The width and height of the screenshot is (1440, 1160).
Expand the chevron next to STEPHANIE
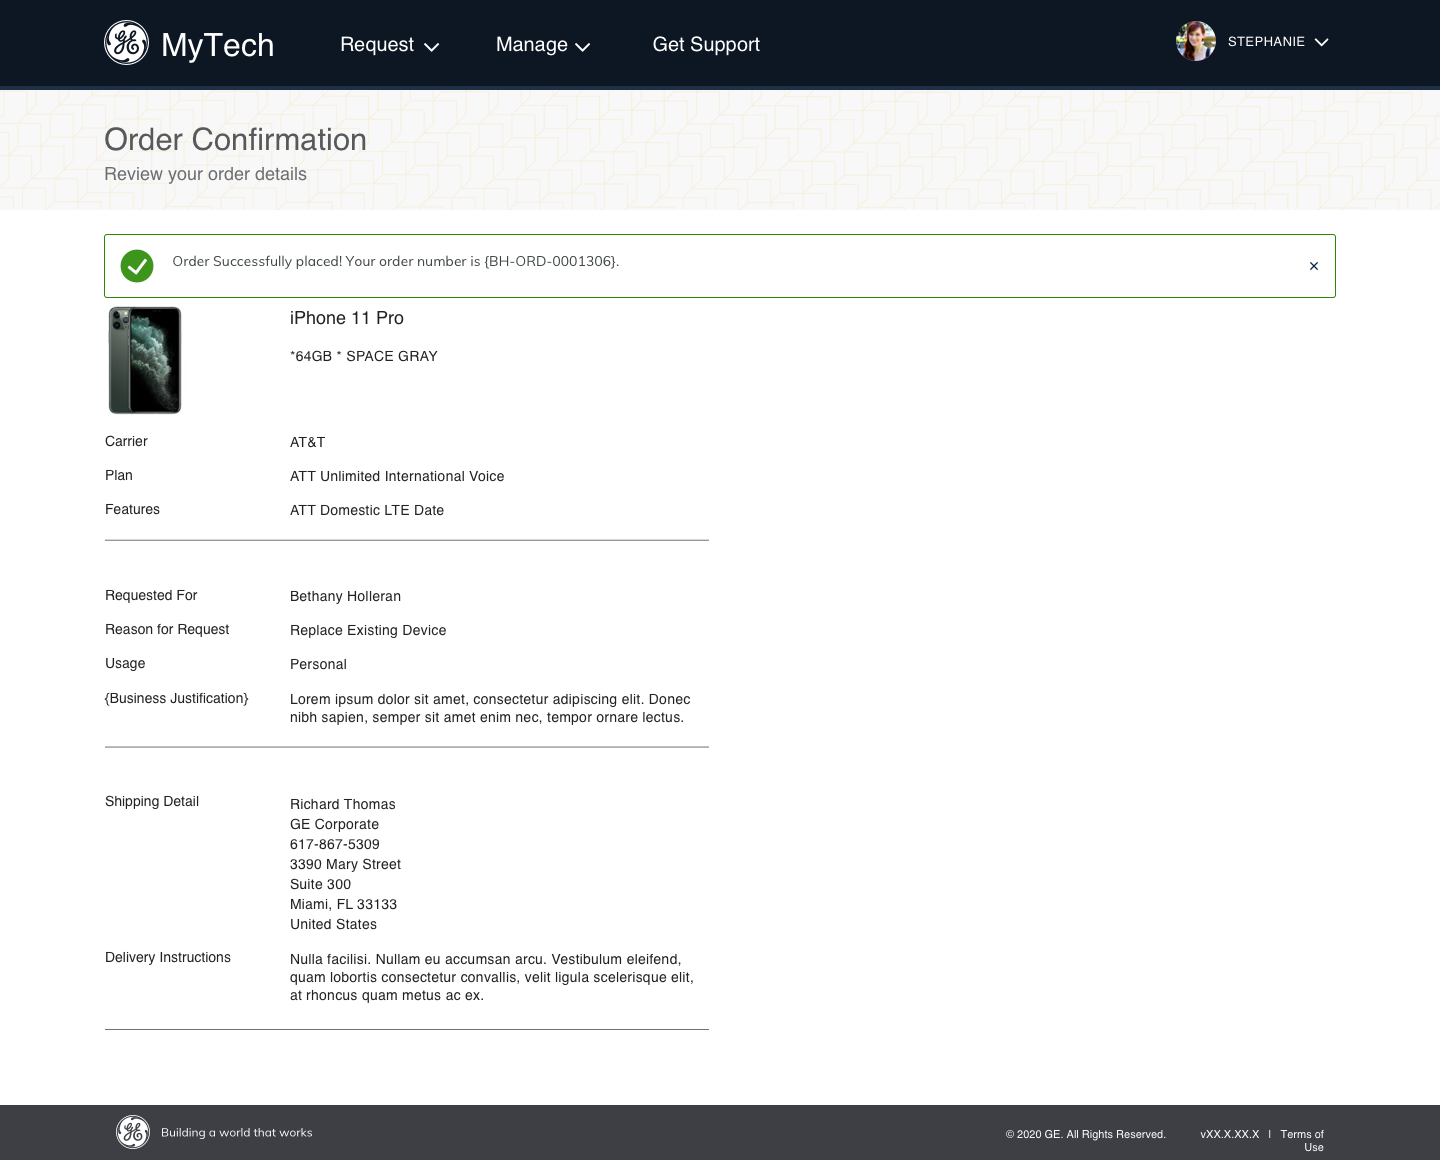[x=1322, y=42]
